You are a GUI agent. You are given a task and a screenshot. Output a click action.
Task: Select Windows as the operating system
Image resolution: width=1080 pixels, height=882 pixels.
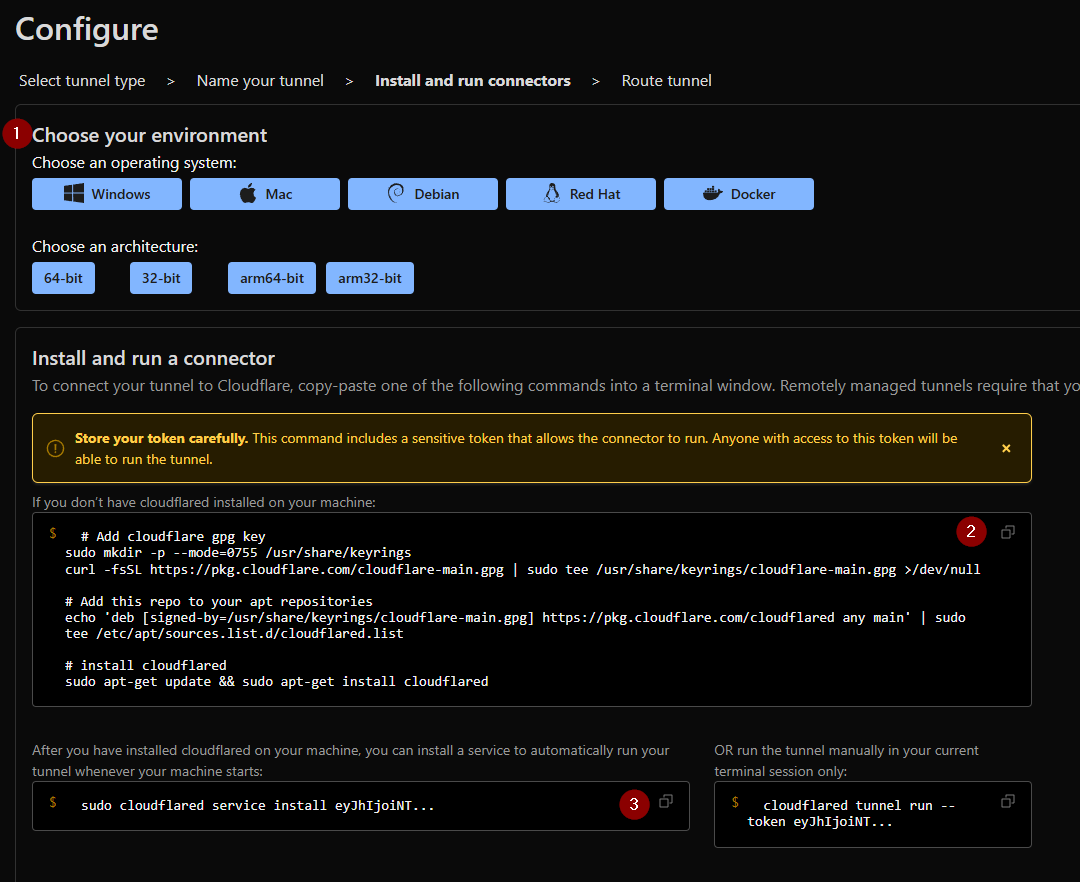tap(106, 193)
